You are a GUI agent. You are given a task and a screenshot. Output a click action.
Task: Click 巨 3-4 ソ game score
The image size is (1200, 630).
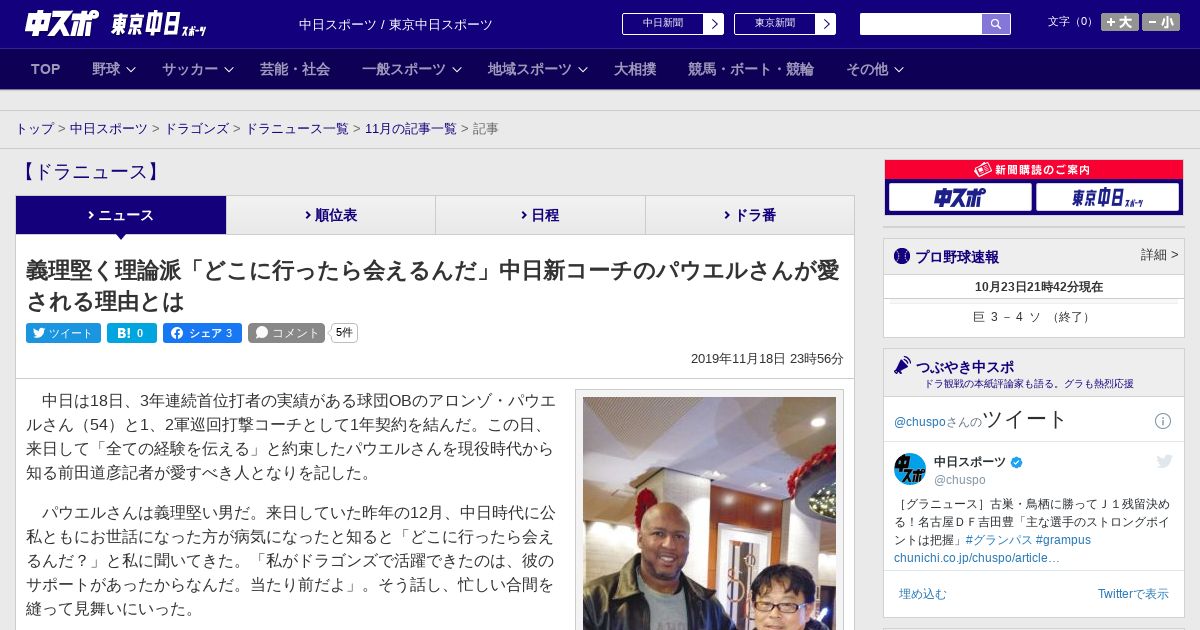tap(1034, 317)
